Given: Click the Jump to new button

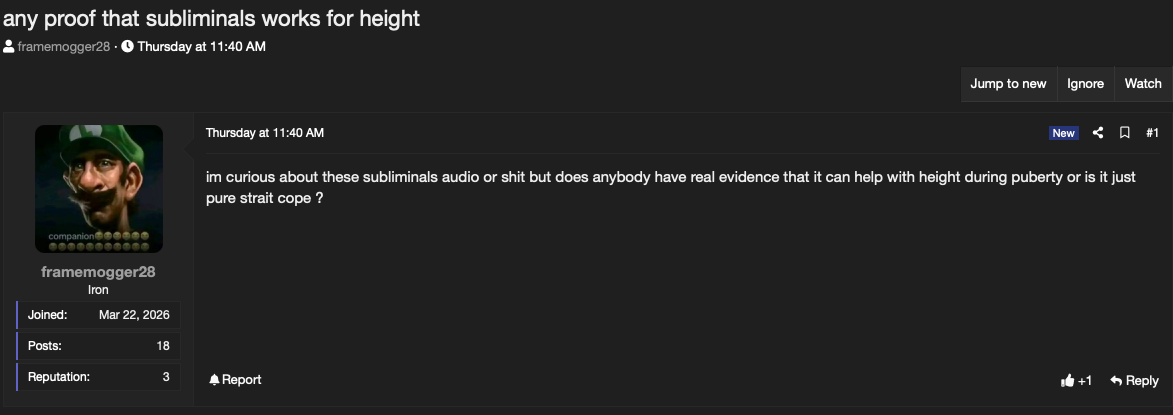Looking at the screenshot, I should coord(1008,84).
